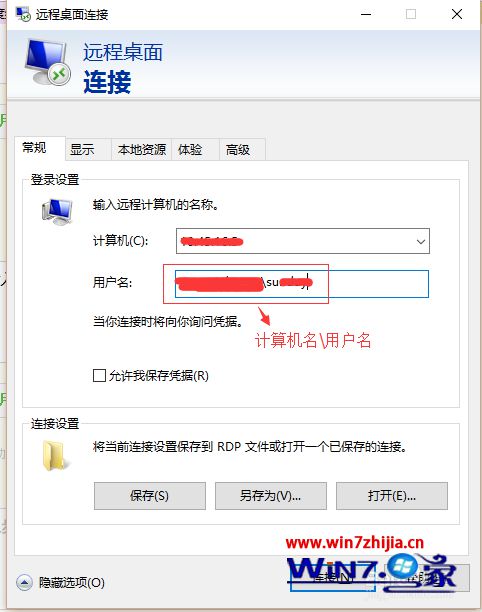Click the Remote Desktop title bar icon

[23, 14]
